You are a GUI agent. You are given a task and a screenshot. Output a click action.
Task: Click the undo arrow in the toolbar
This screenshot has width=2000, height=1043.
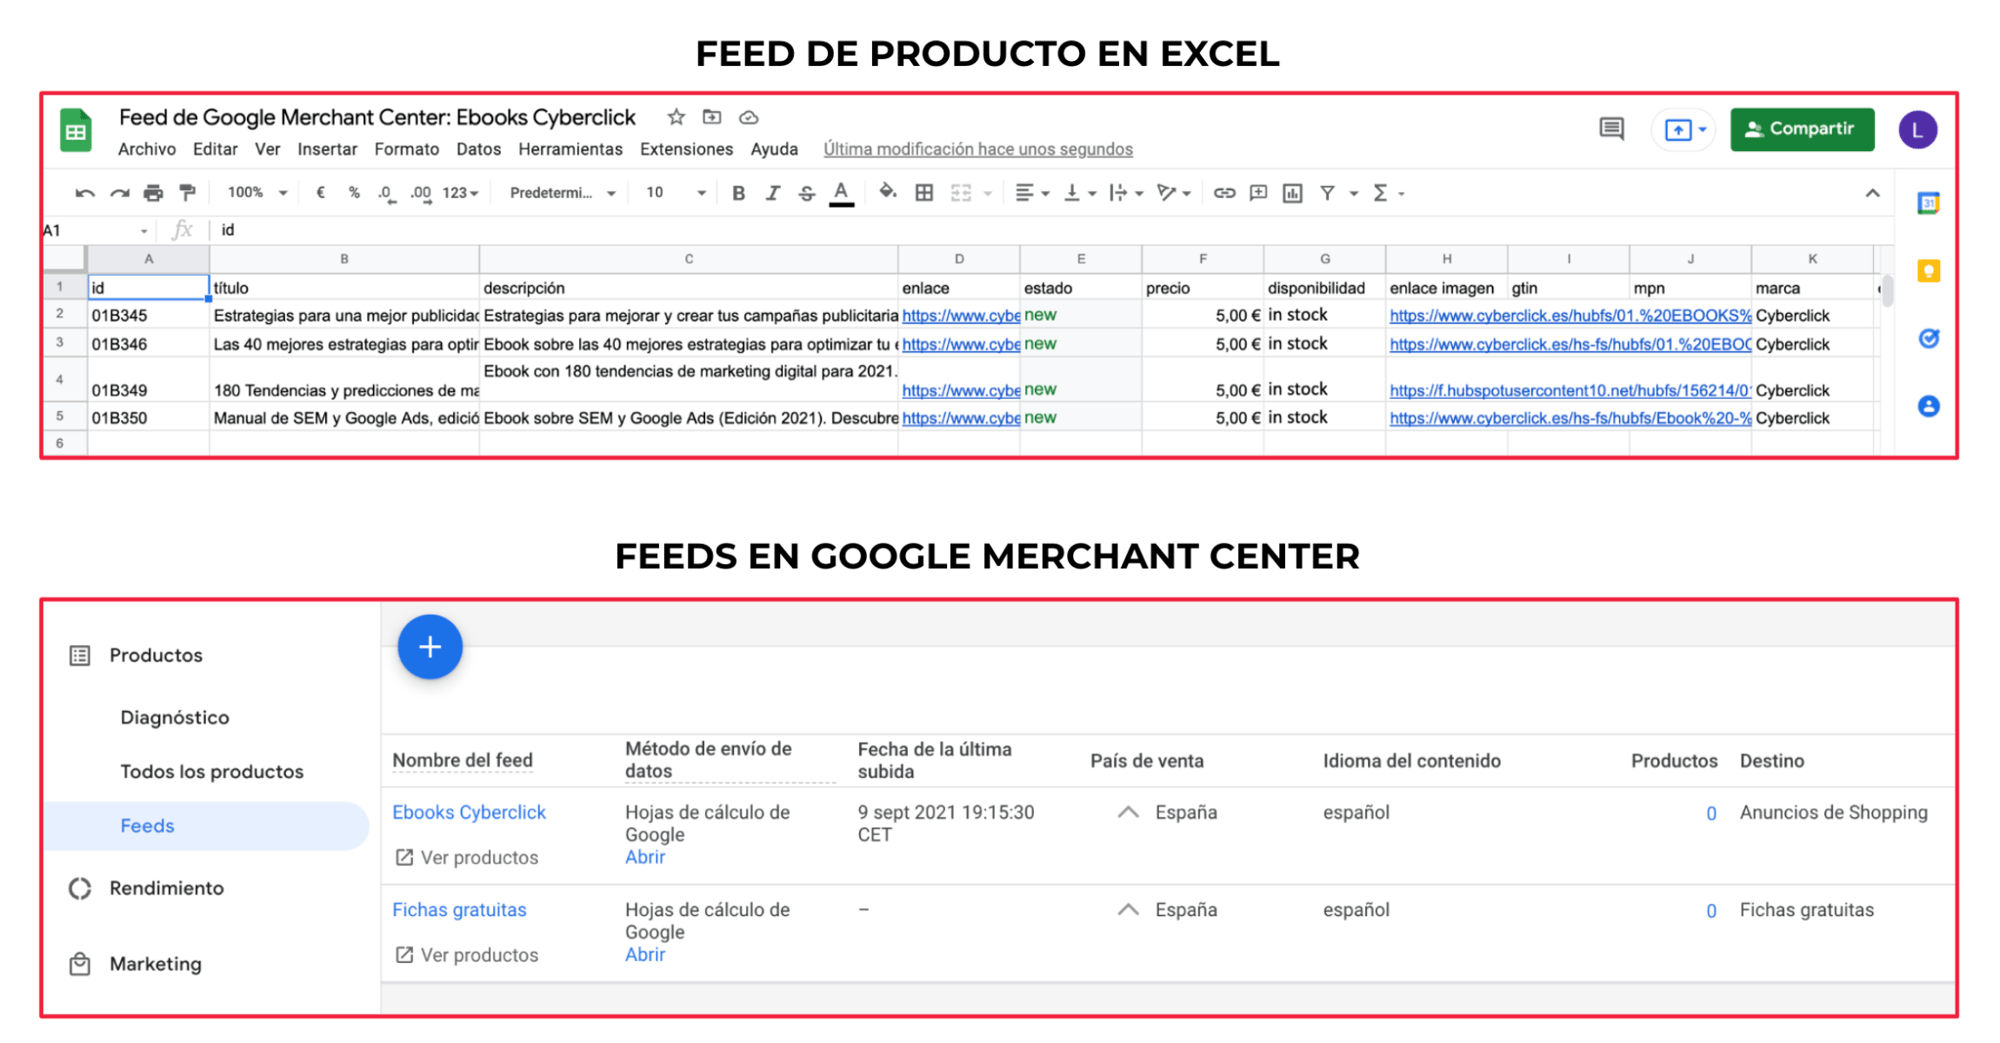point(85,193)
